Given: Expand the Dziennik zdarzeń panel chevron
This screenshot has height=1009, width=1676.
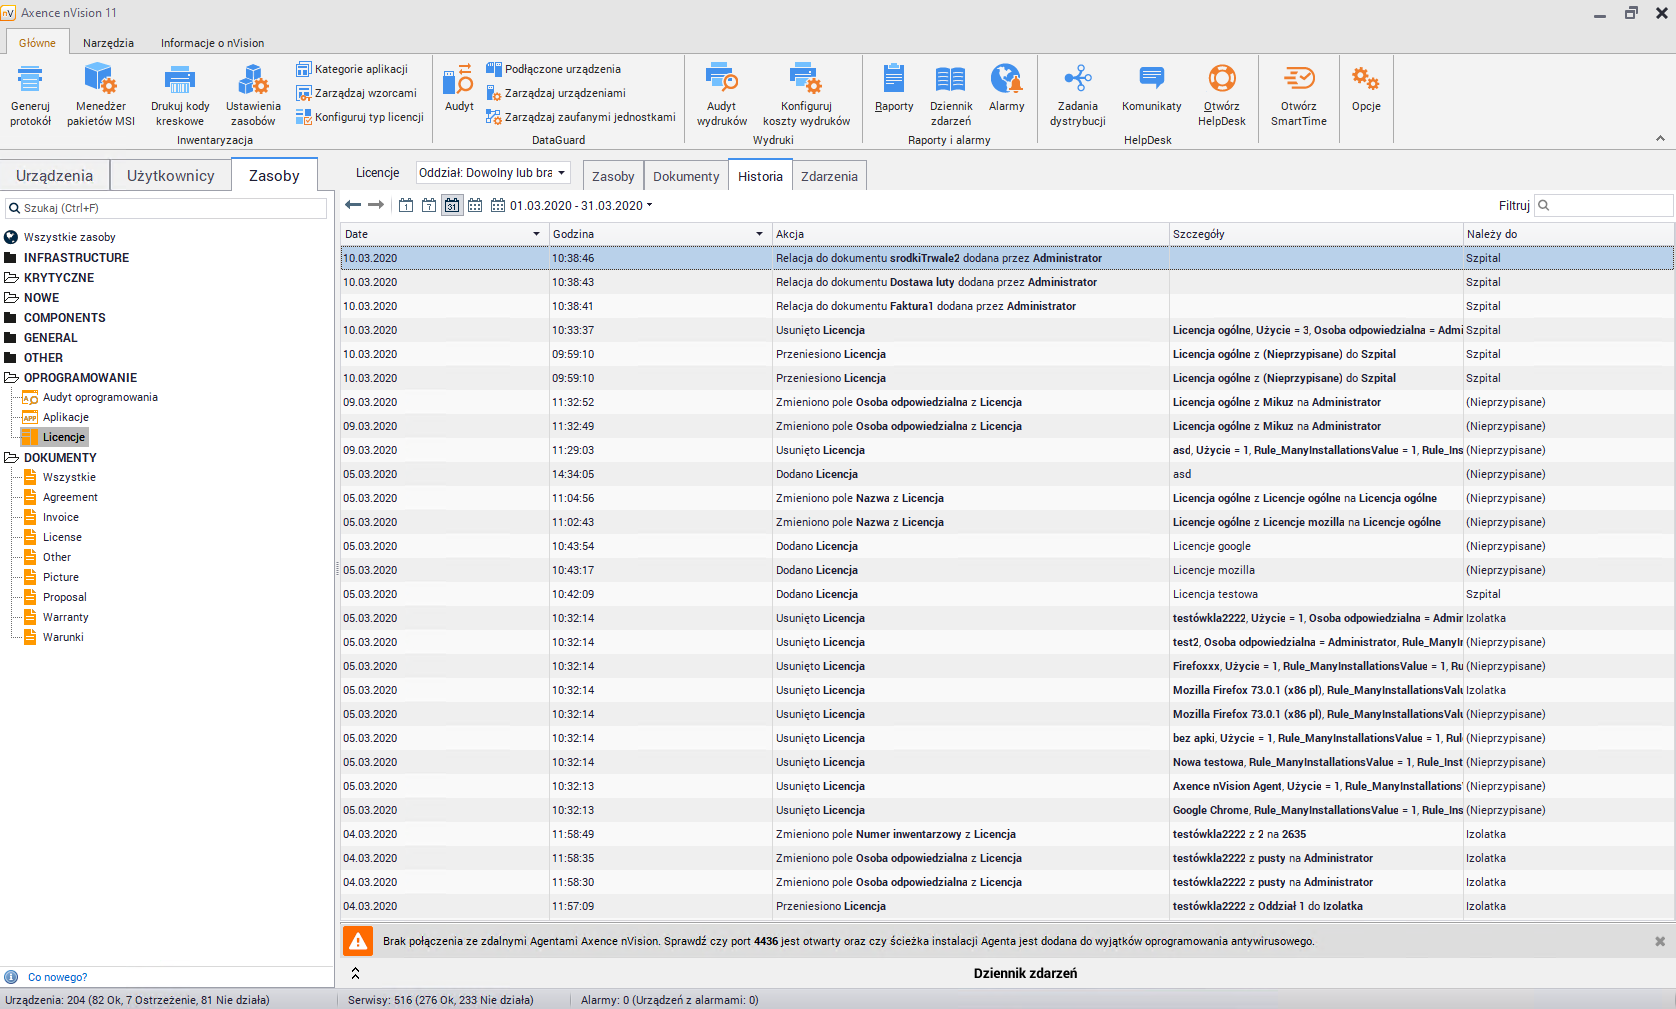Looking at the screenshot, I should click(355, 973).
